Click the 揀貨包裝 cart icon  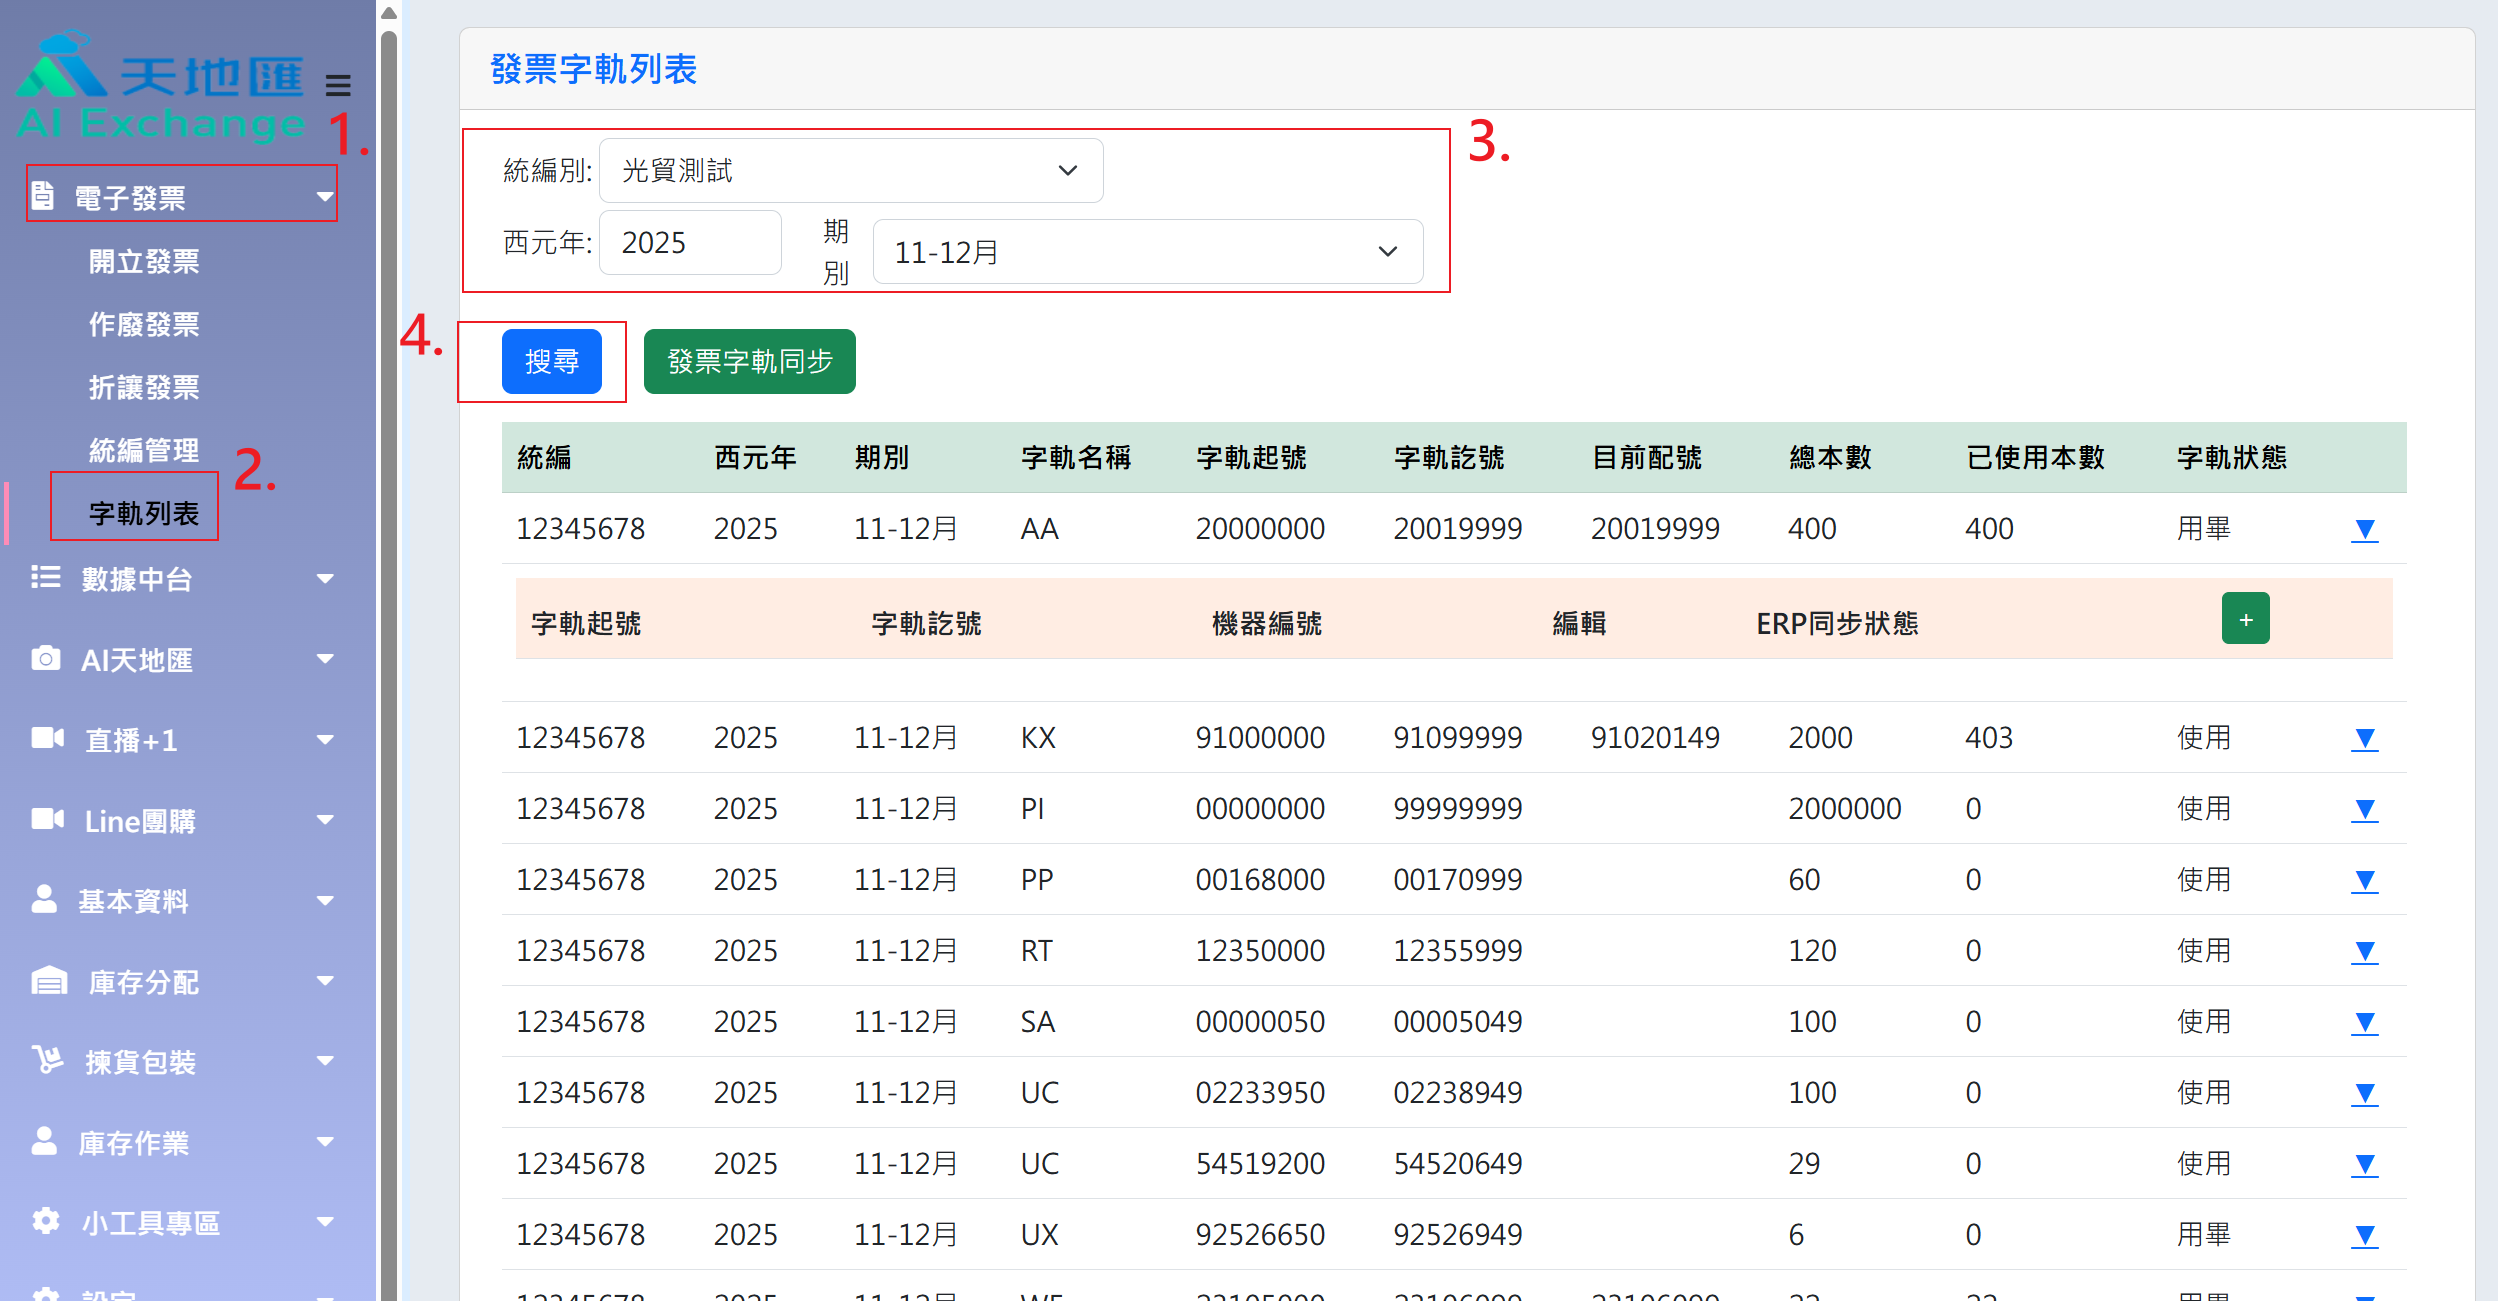[47, 1061]
